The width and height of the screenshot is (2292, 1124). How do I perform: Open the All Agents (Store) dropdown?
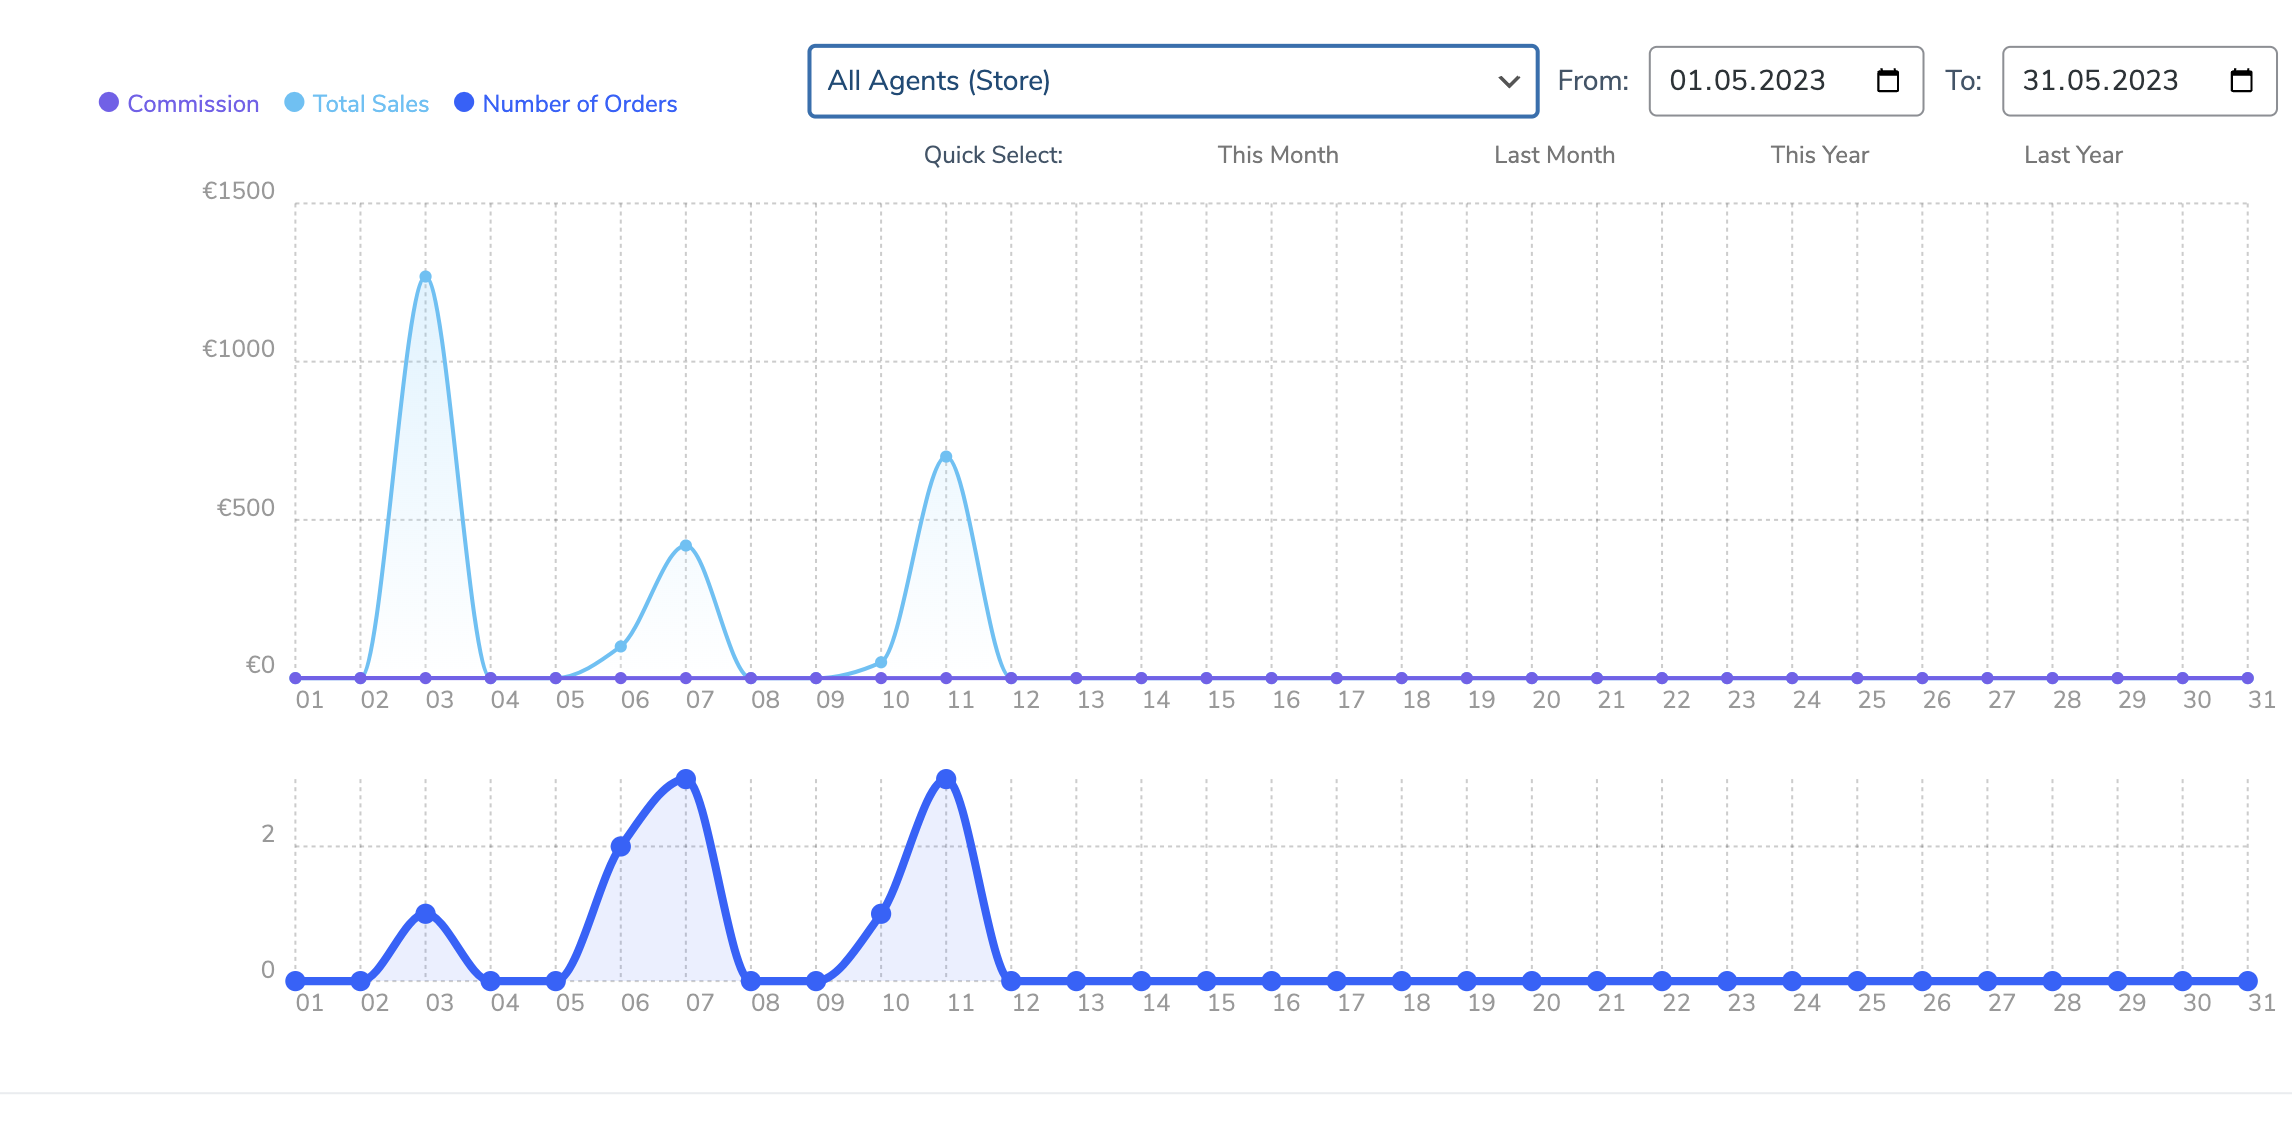coord(1173,81)
